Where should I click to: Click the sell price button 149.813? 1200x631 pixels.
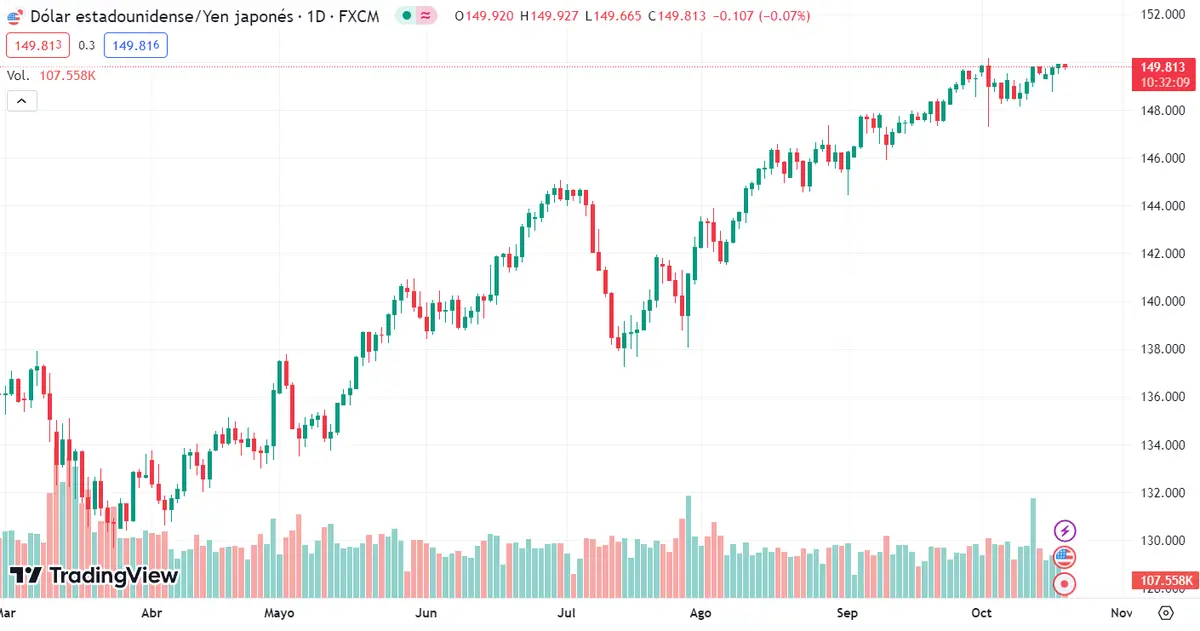point(37,45)
